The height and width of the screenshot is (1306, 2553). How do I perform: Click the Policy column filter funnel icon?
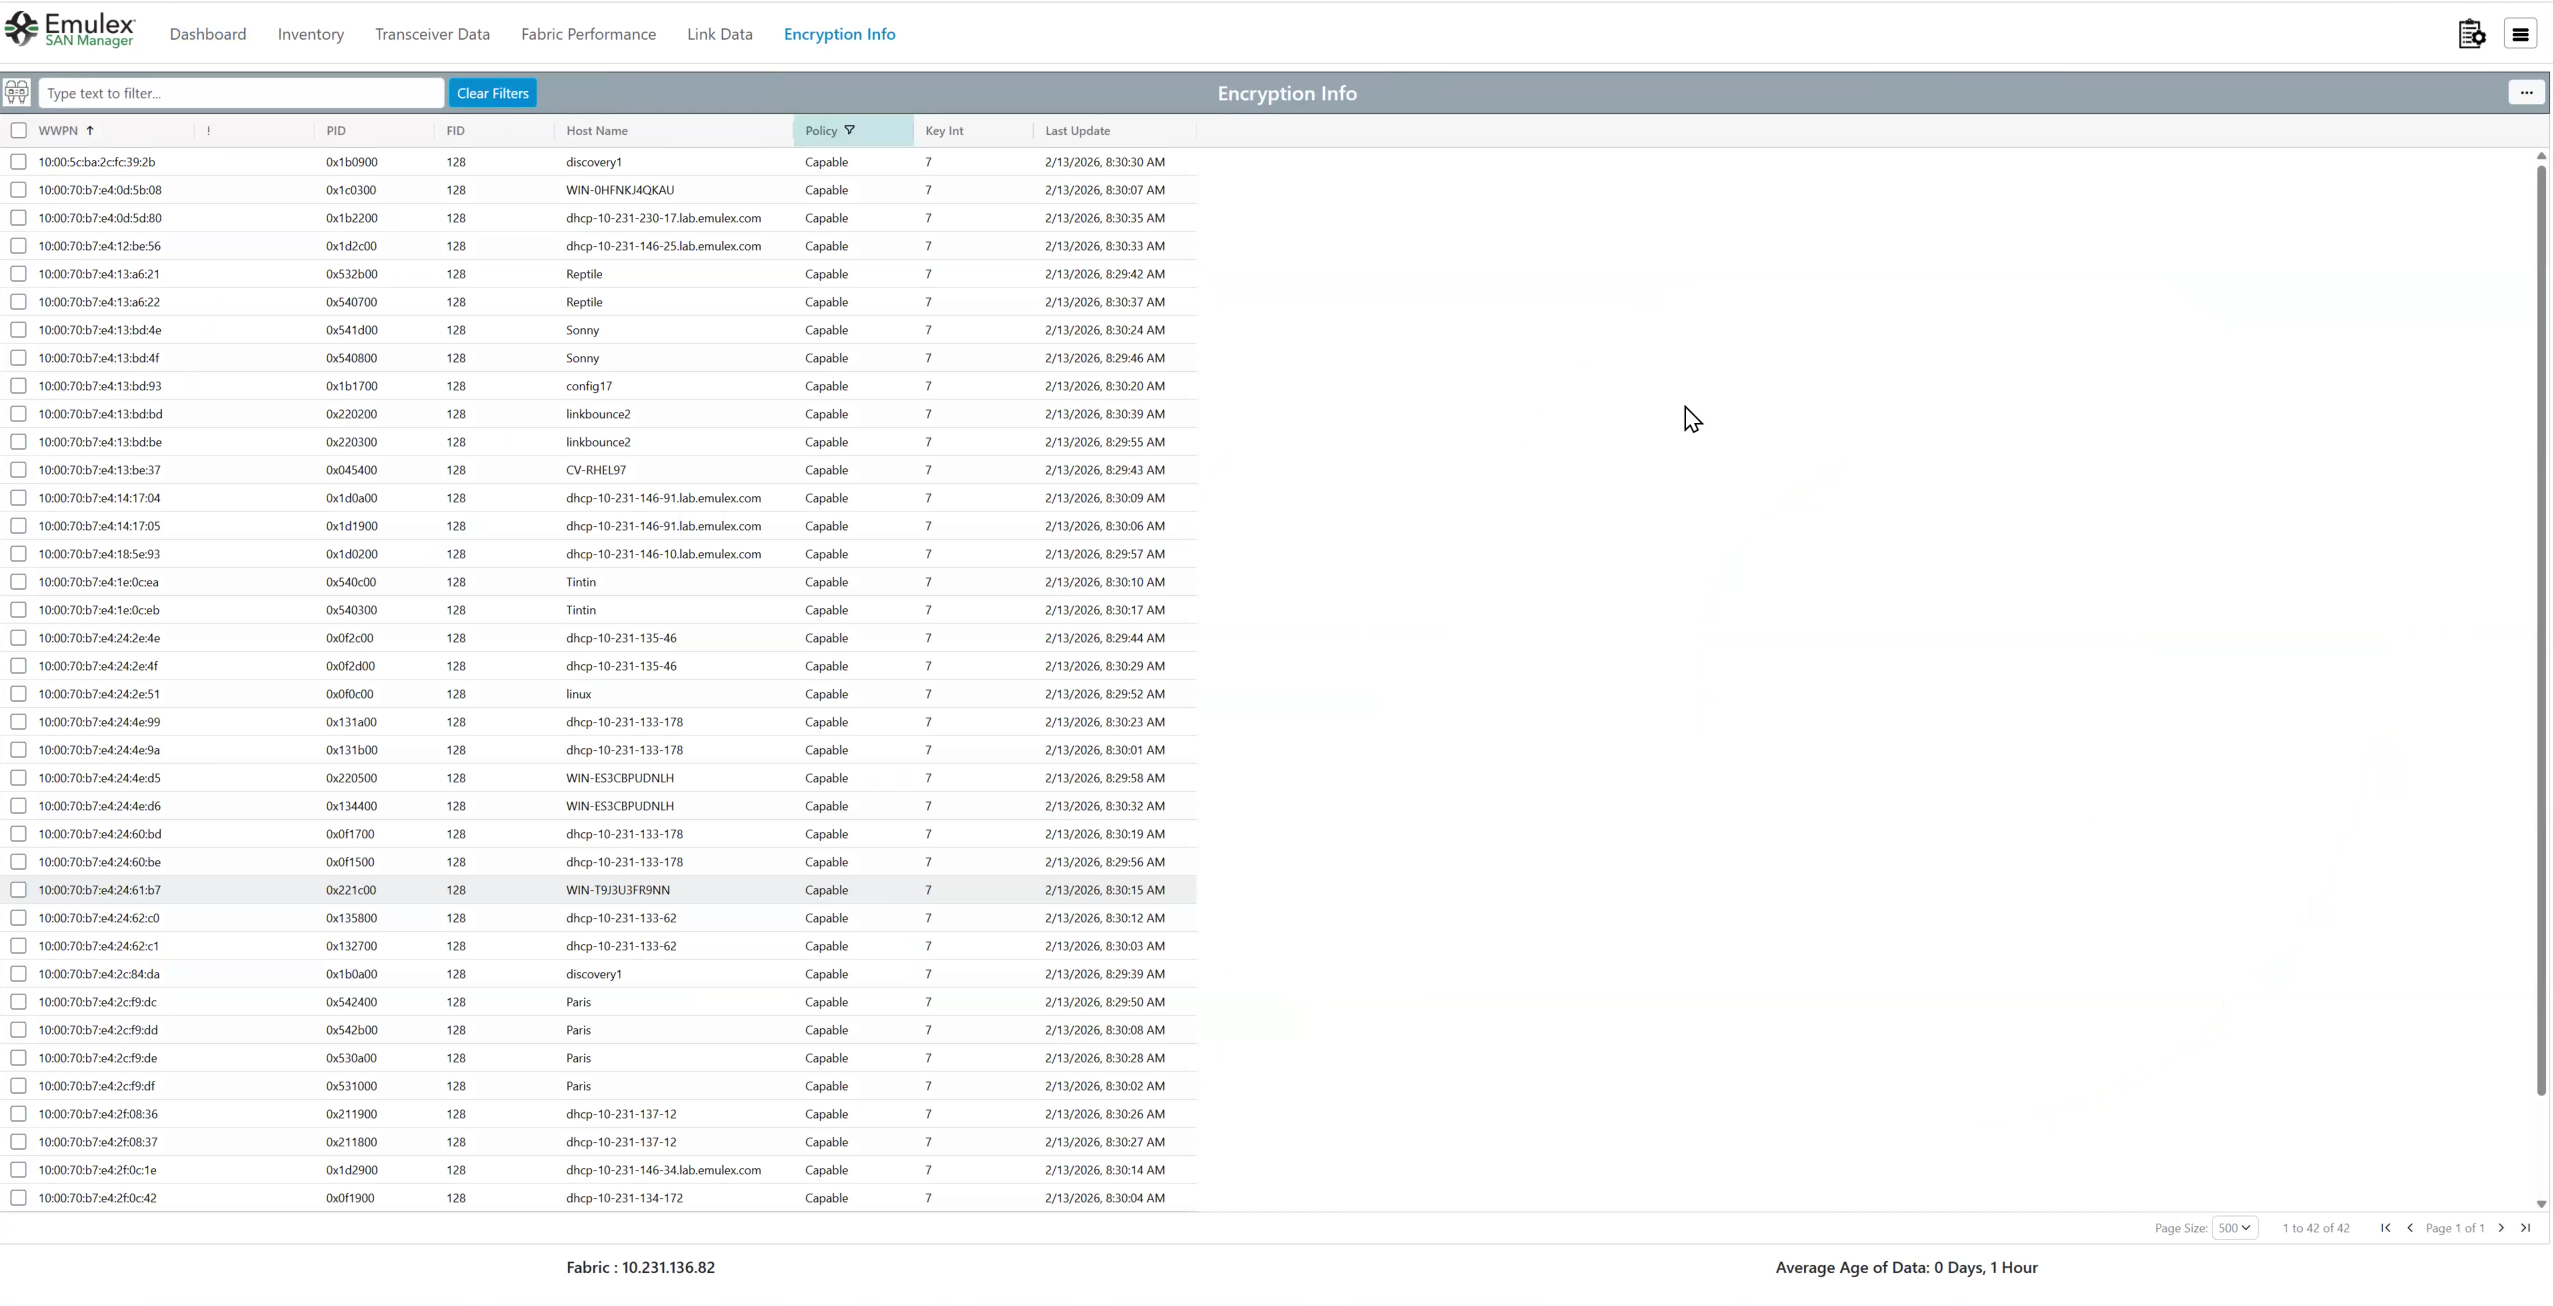pyautogui.click(x=850, y=130)
